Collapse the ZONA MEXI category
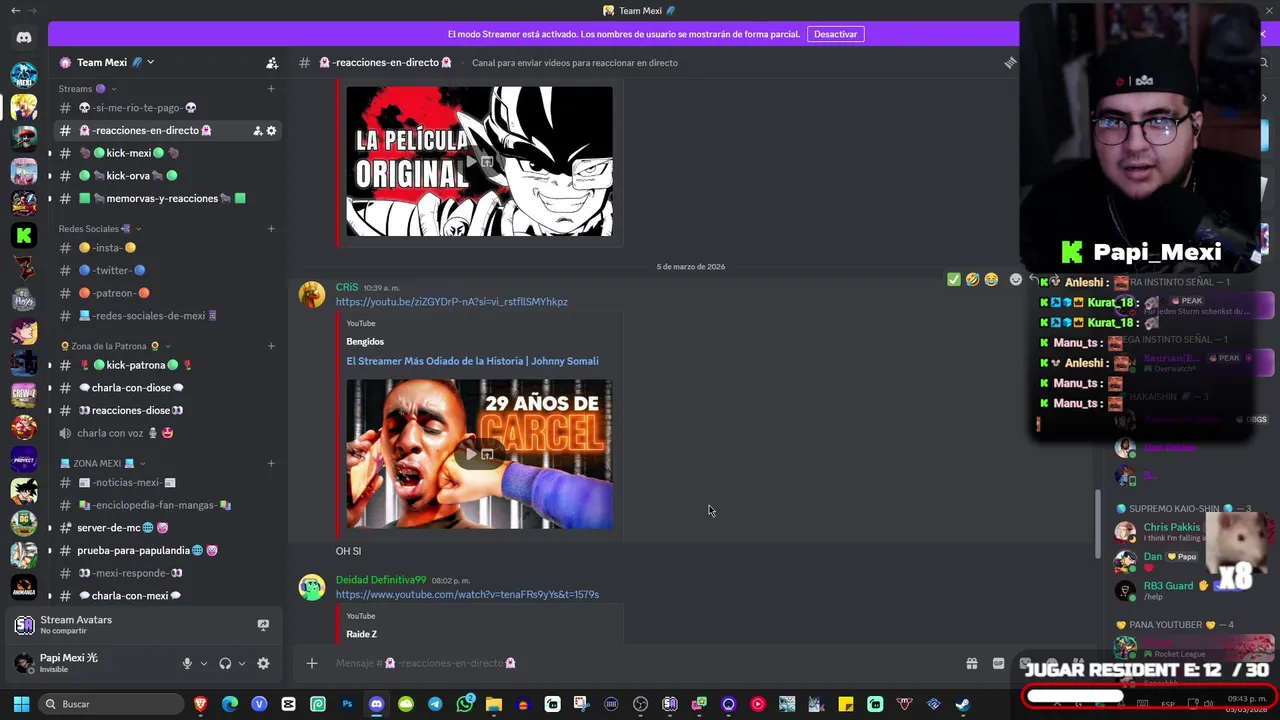Image resolution: width=1280 pixels, height=720 pixels. pyautogui.click(x=102, y=463)
